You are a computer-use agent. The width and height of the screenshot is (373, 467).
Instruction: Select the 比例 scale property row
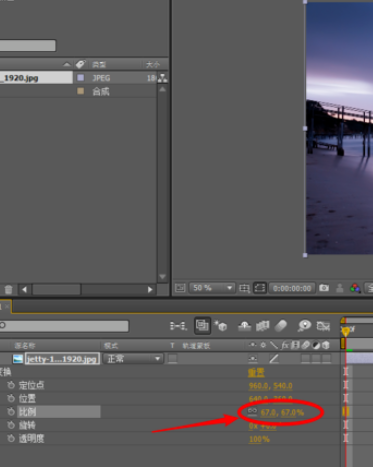point(58,412)
